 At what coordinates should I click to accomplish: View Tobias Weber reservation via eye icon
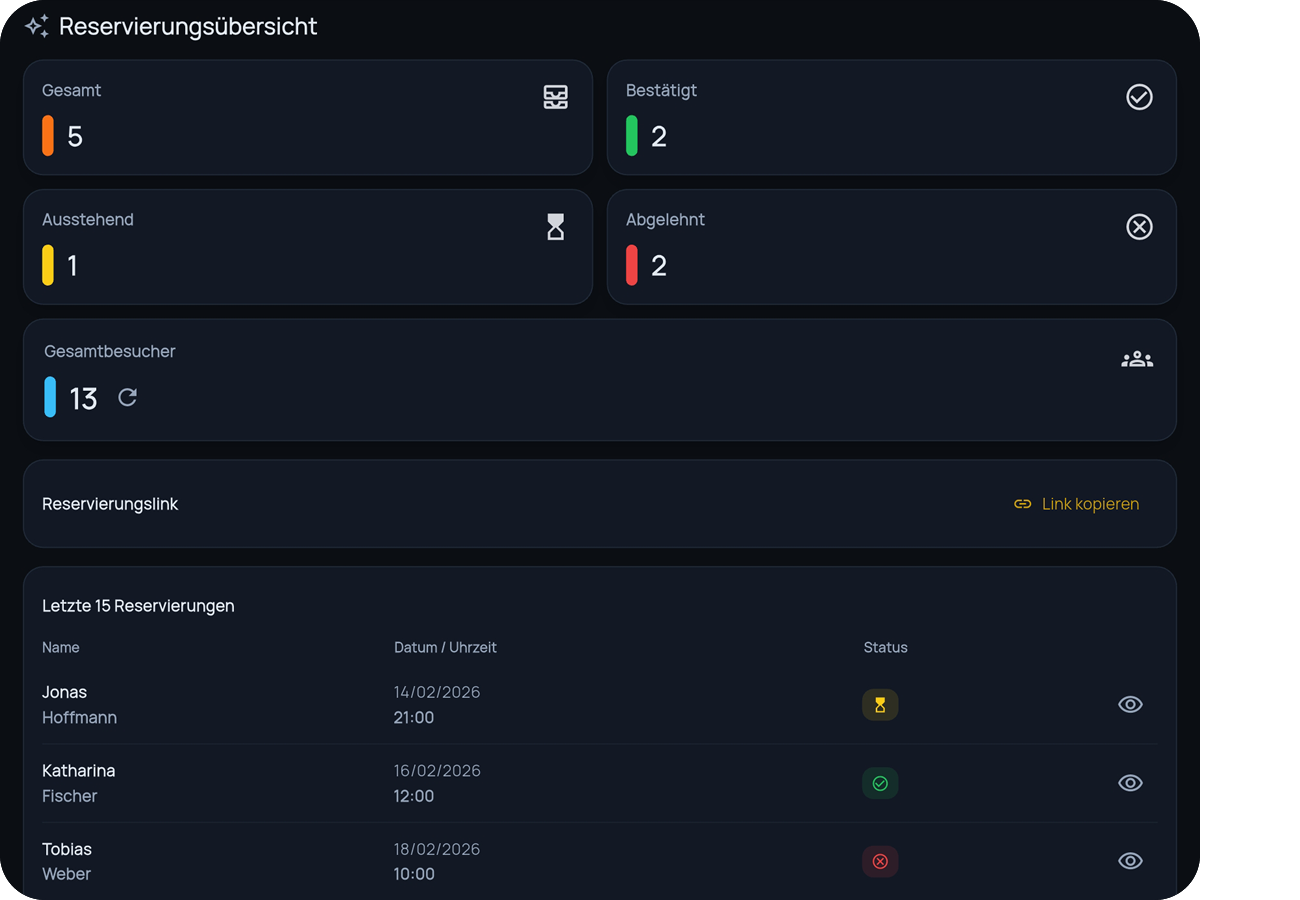tap(1130, 861)
